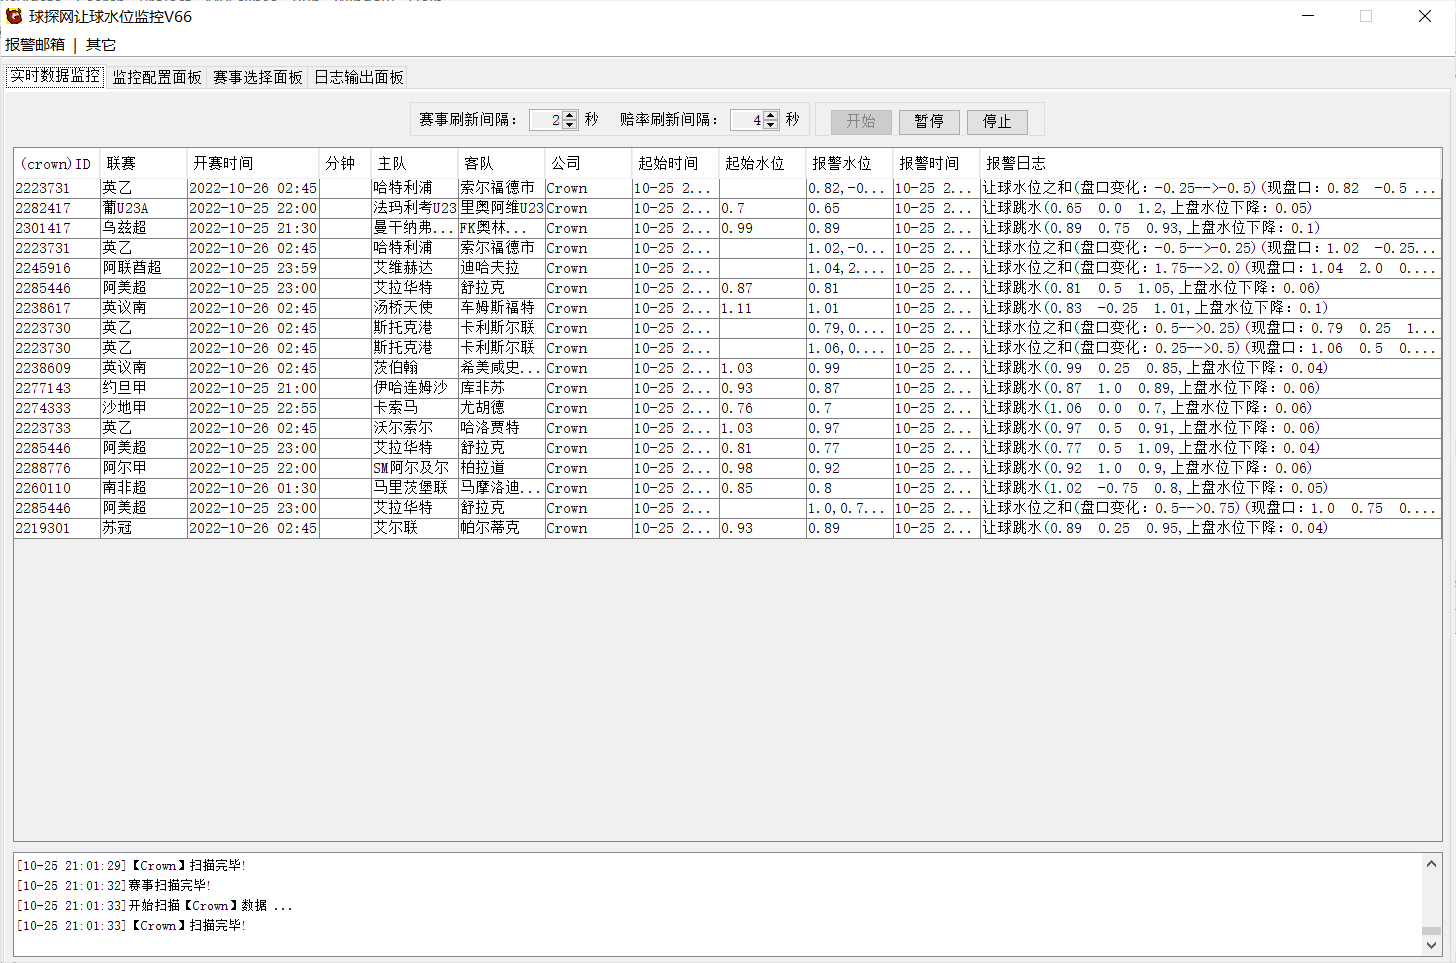This screenshot has width=1456, height=963.
Task: Open the 其它 menu
Action: pyautogui.click(x=101, y=44)
